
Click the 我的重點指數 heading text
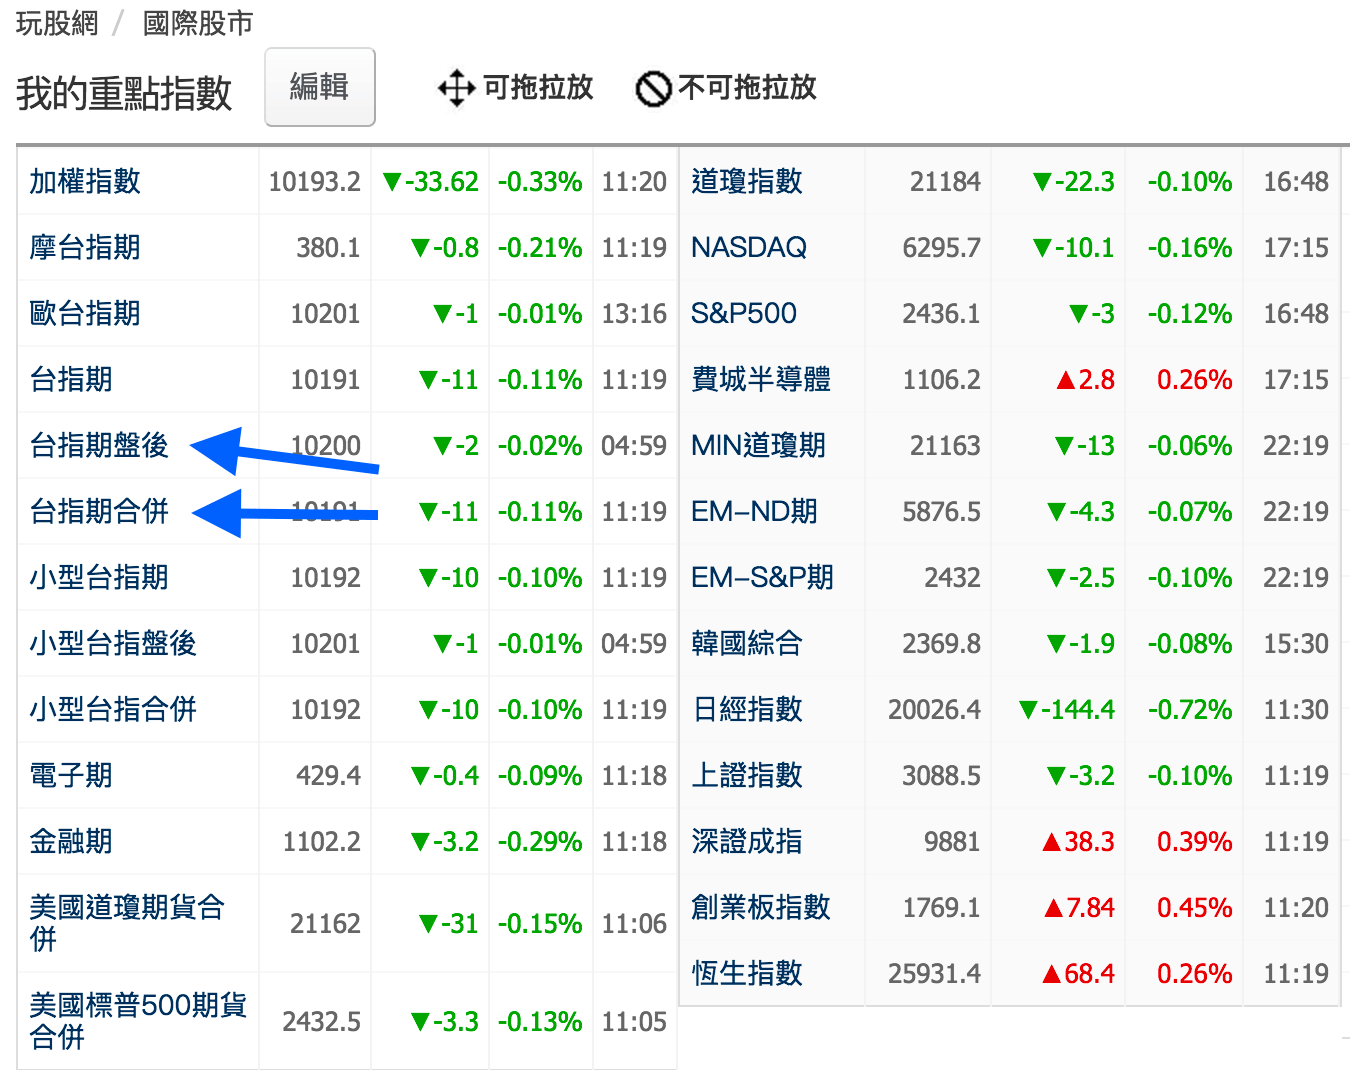click(124, 94)
